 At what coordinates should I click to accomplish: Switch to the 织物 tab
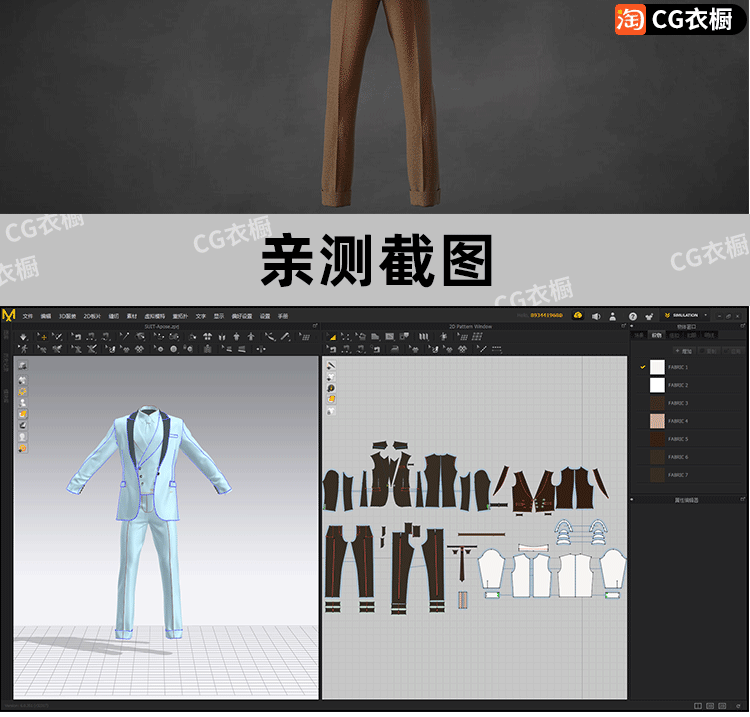coord(656,336)
